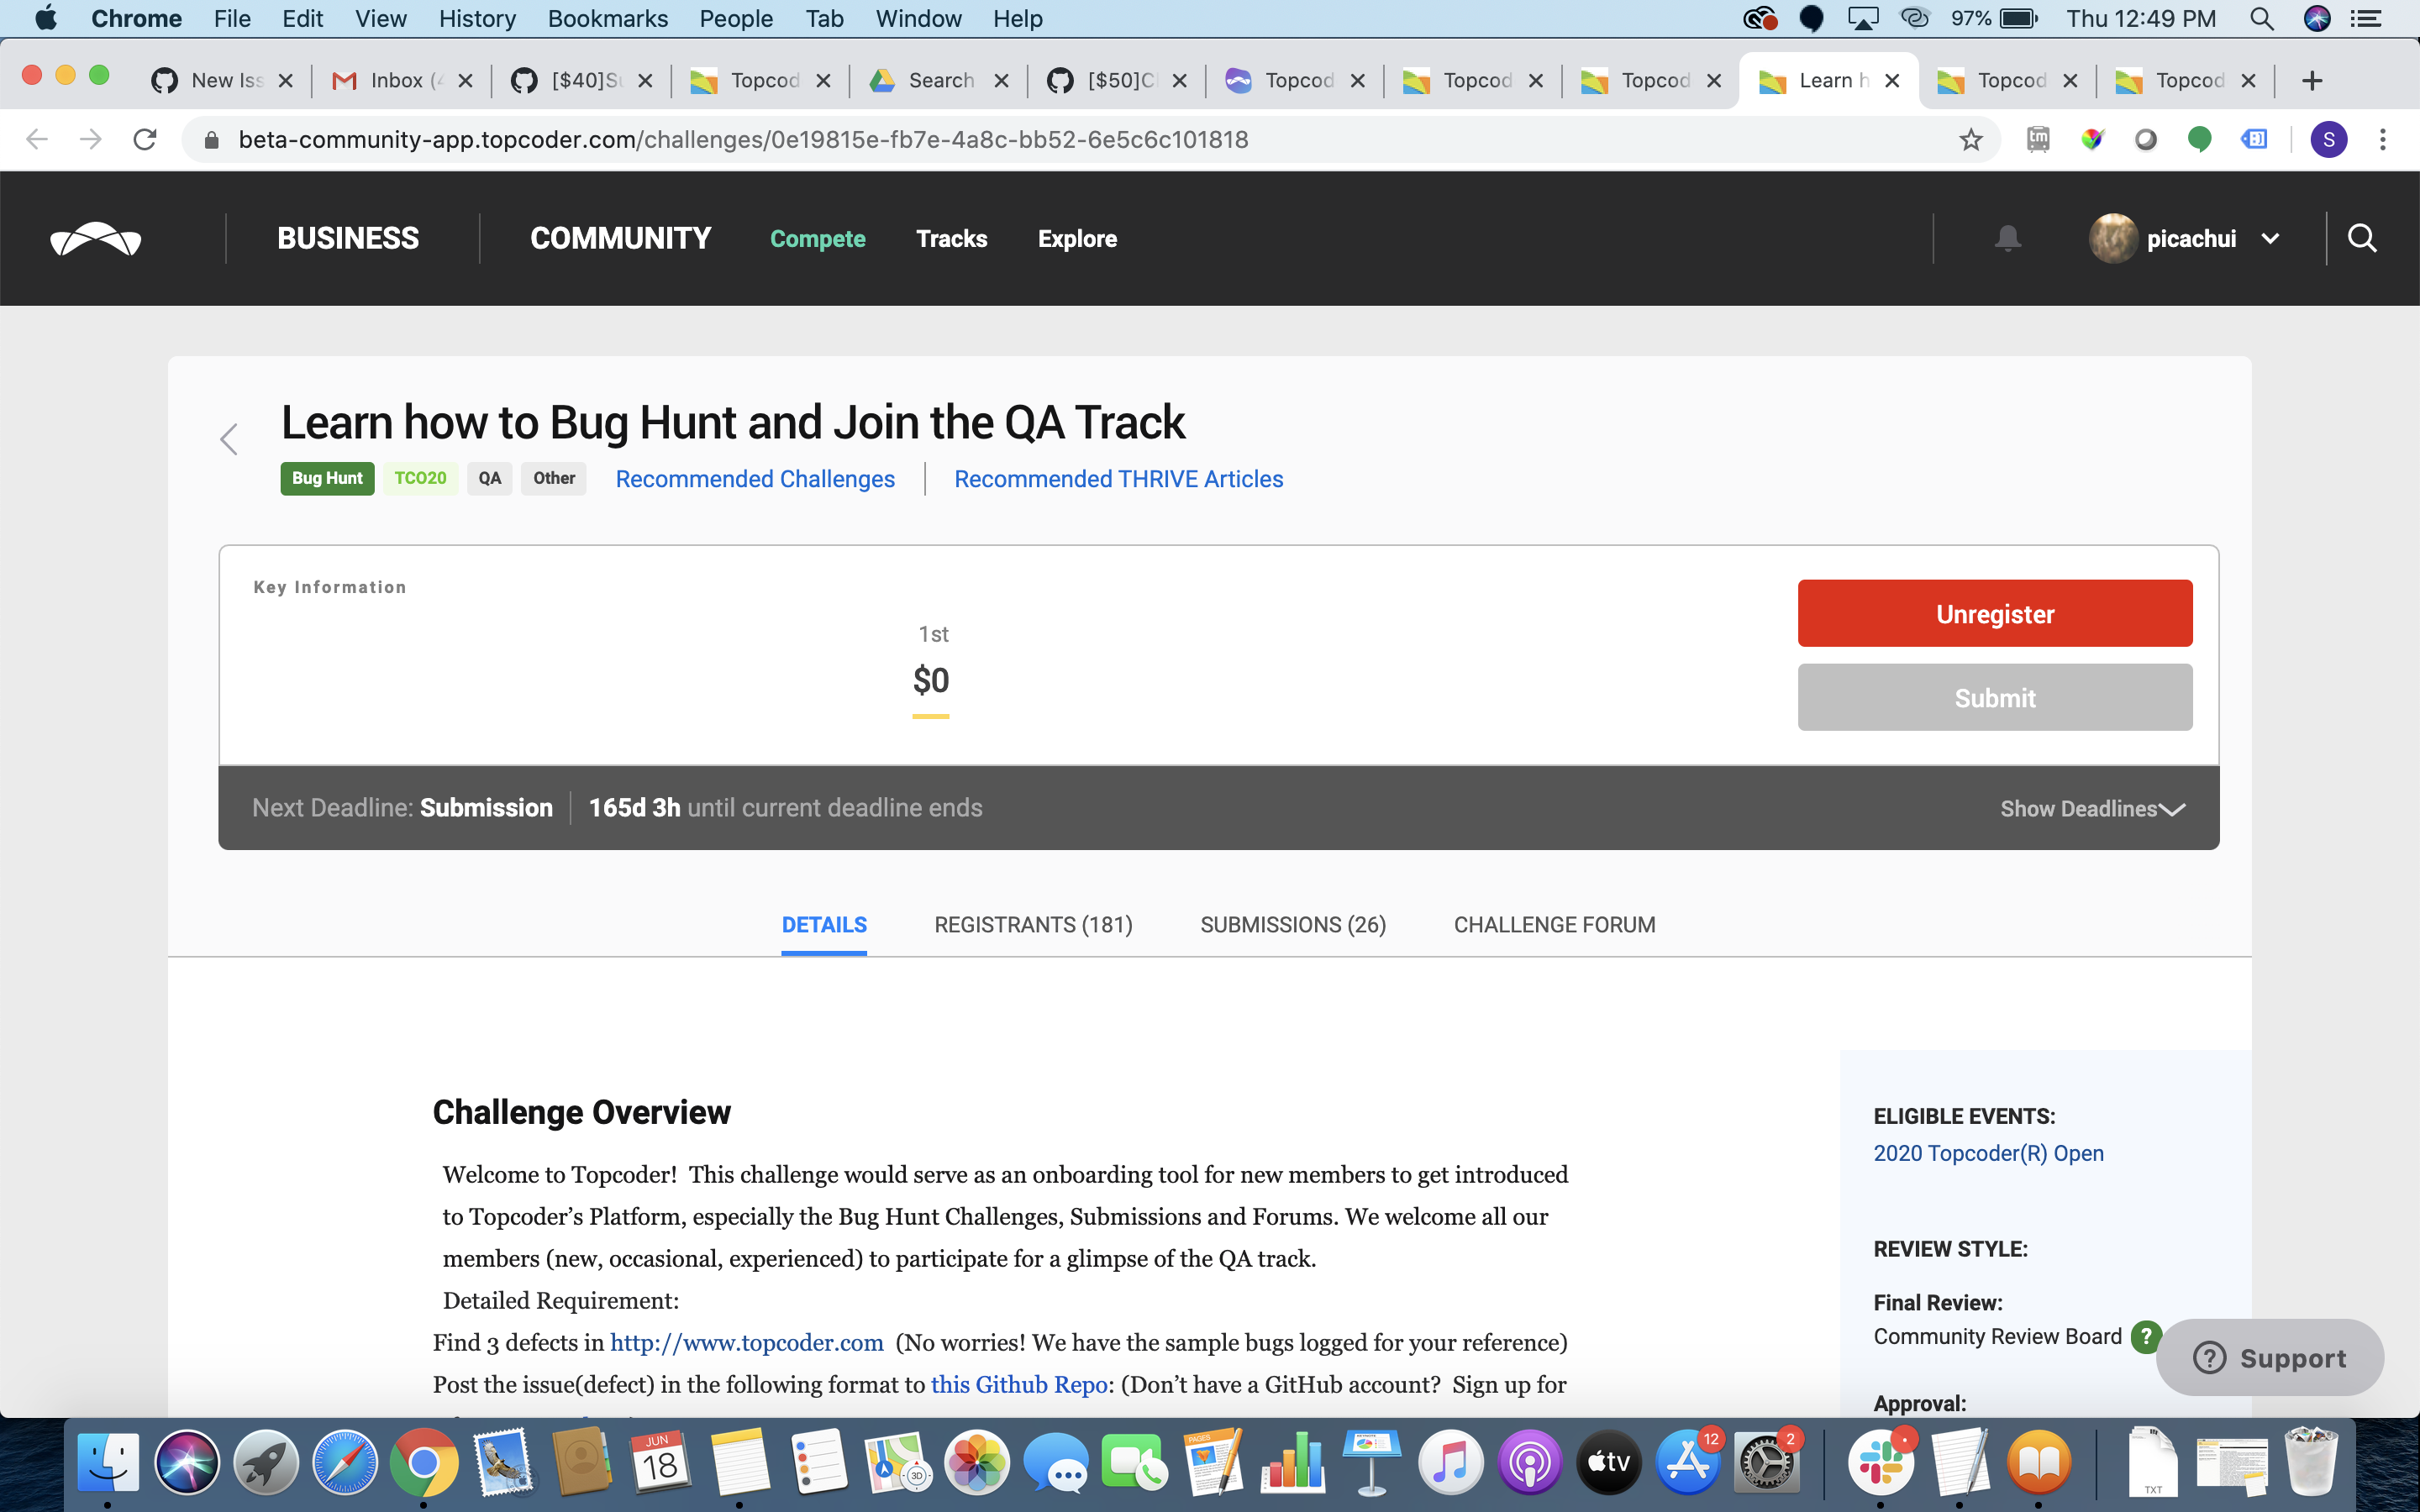Switch to the New Iss GitHub tab
This screenshot has width=2420, height=1512.
pyautogui.click(x=222, y=81)
